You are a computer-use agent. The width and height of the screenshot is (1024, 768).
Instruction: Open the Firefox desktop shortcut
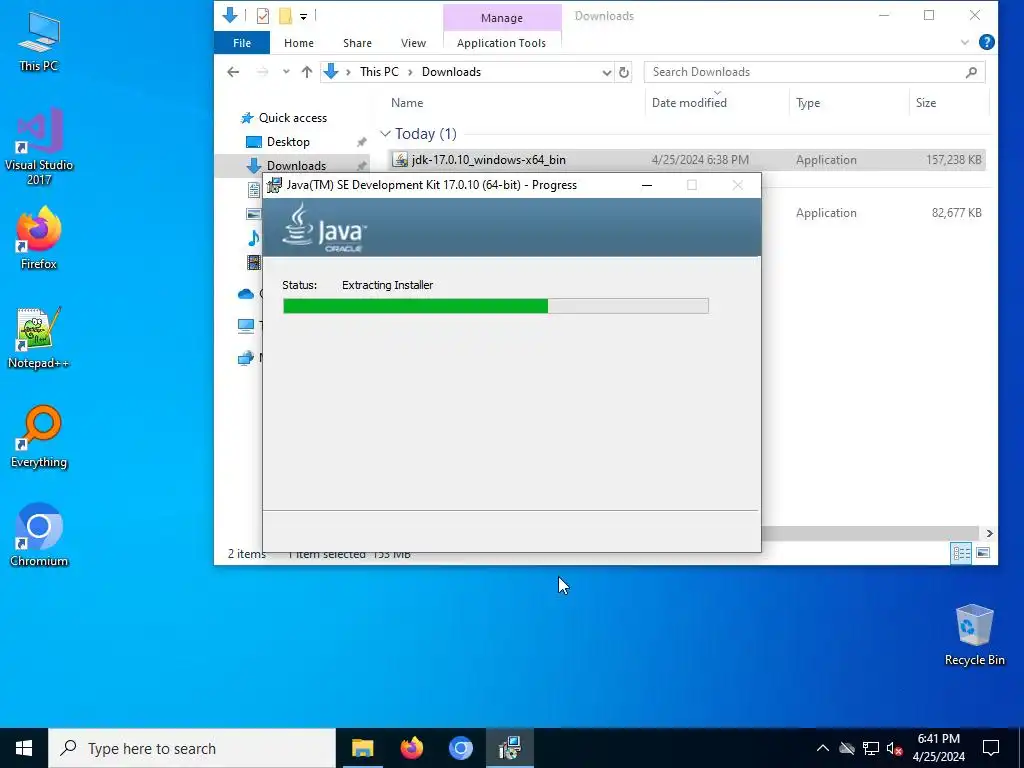39,238
